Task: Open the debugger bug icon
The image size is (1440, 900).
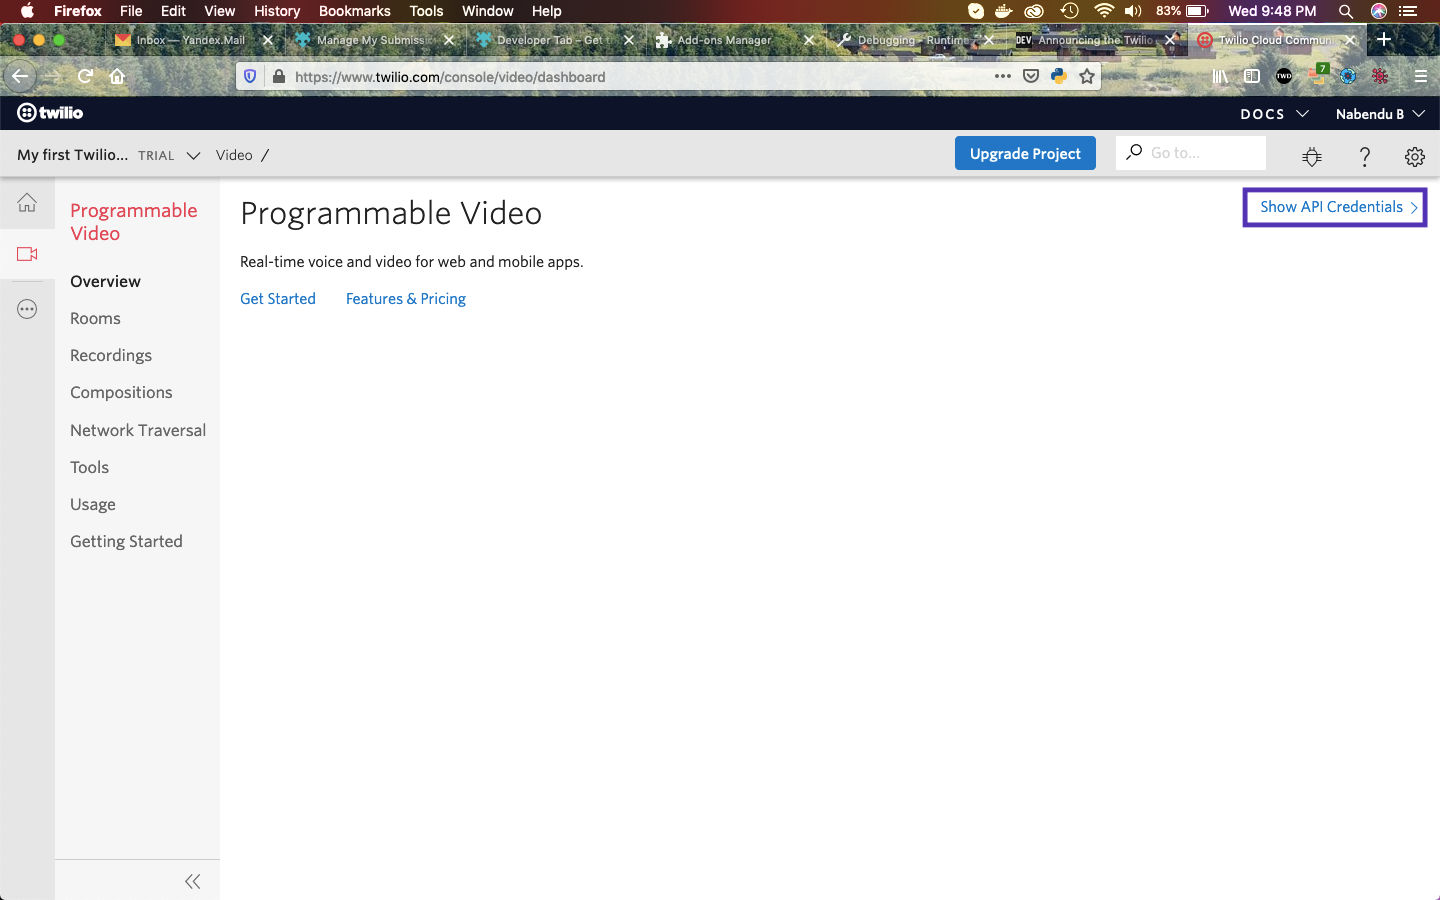Action: point(1312,156)
